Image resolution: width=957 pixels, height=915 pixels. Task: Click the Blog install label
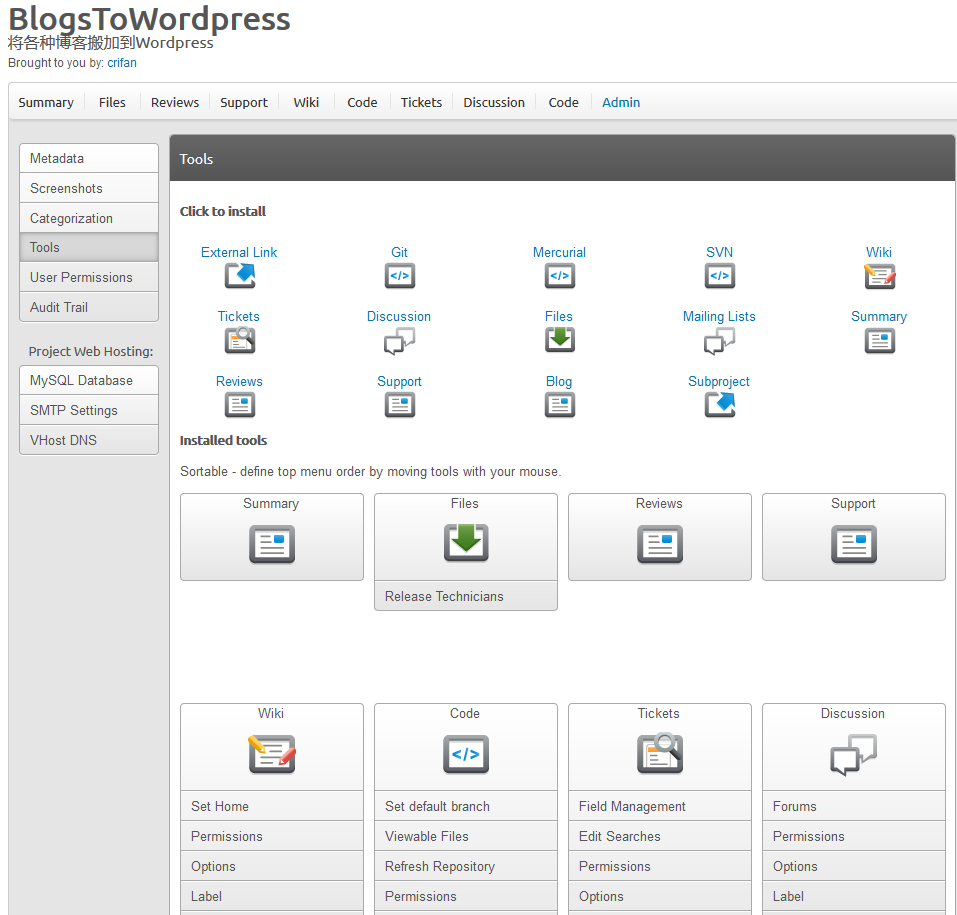coord(559,382)
